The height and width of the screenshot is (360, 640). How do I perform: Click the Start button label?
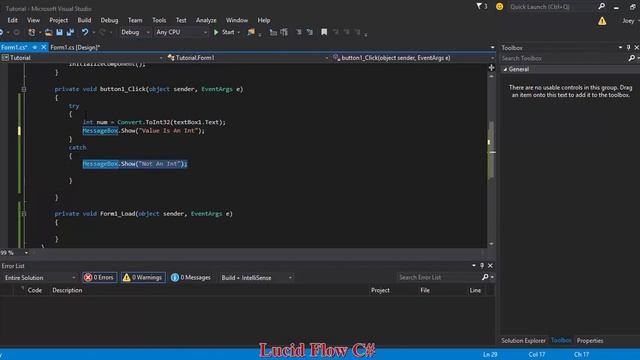click(228, 32)
